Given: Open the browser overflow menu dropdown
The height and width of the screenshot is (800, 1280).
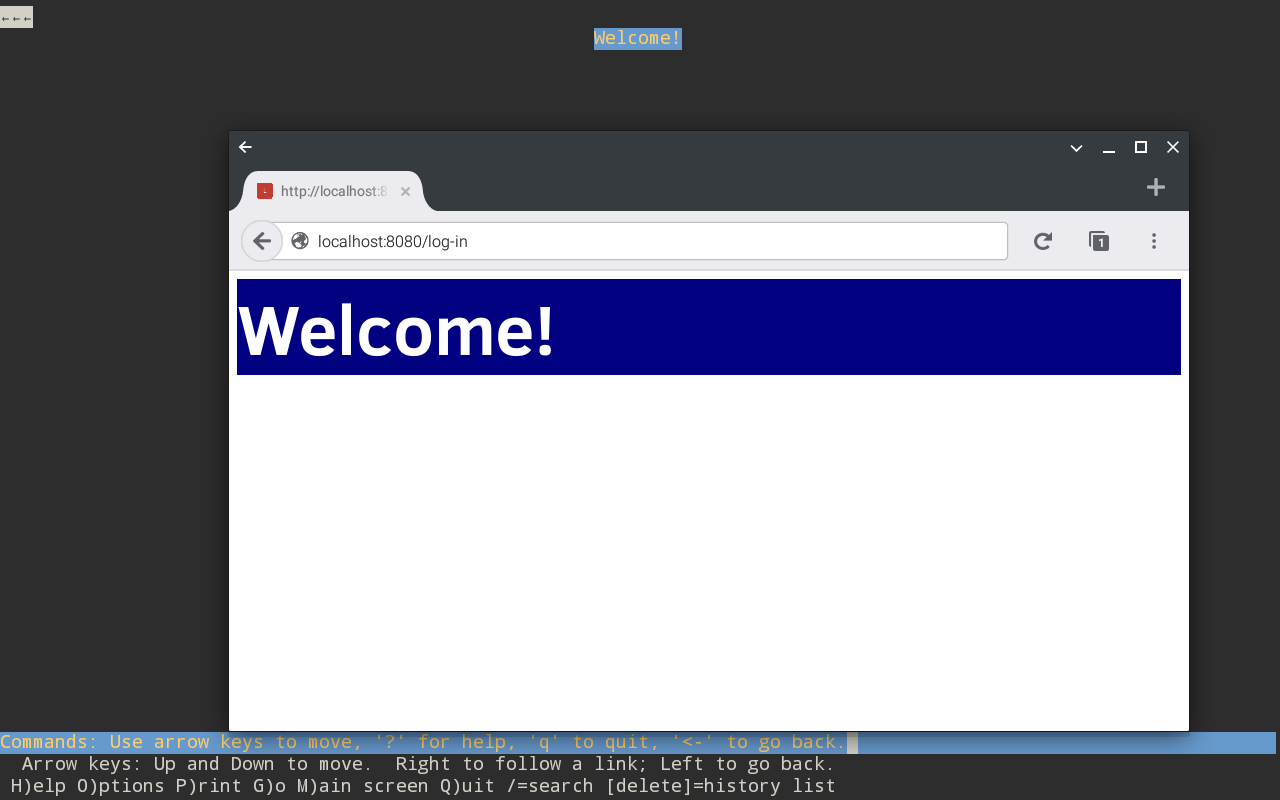Looking at the screenshot, I should click(1153, 241).
